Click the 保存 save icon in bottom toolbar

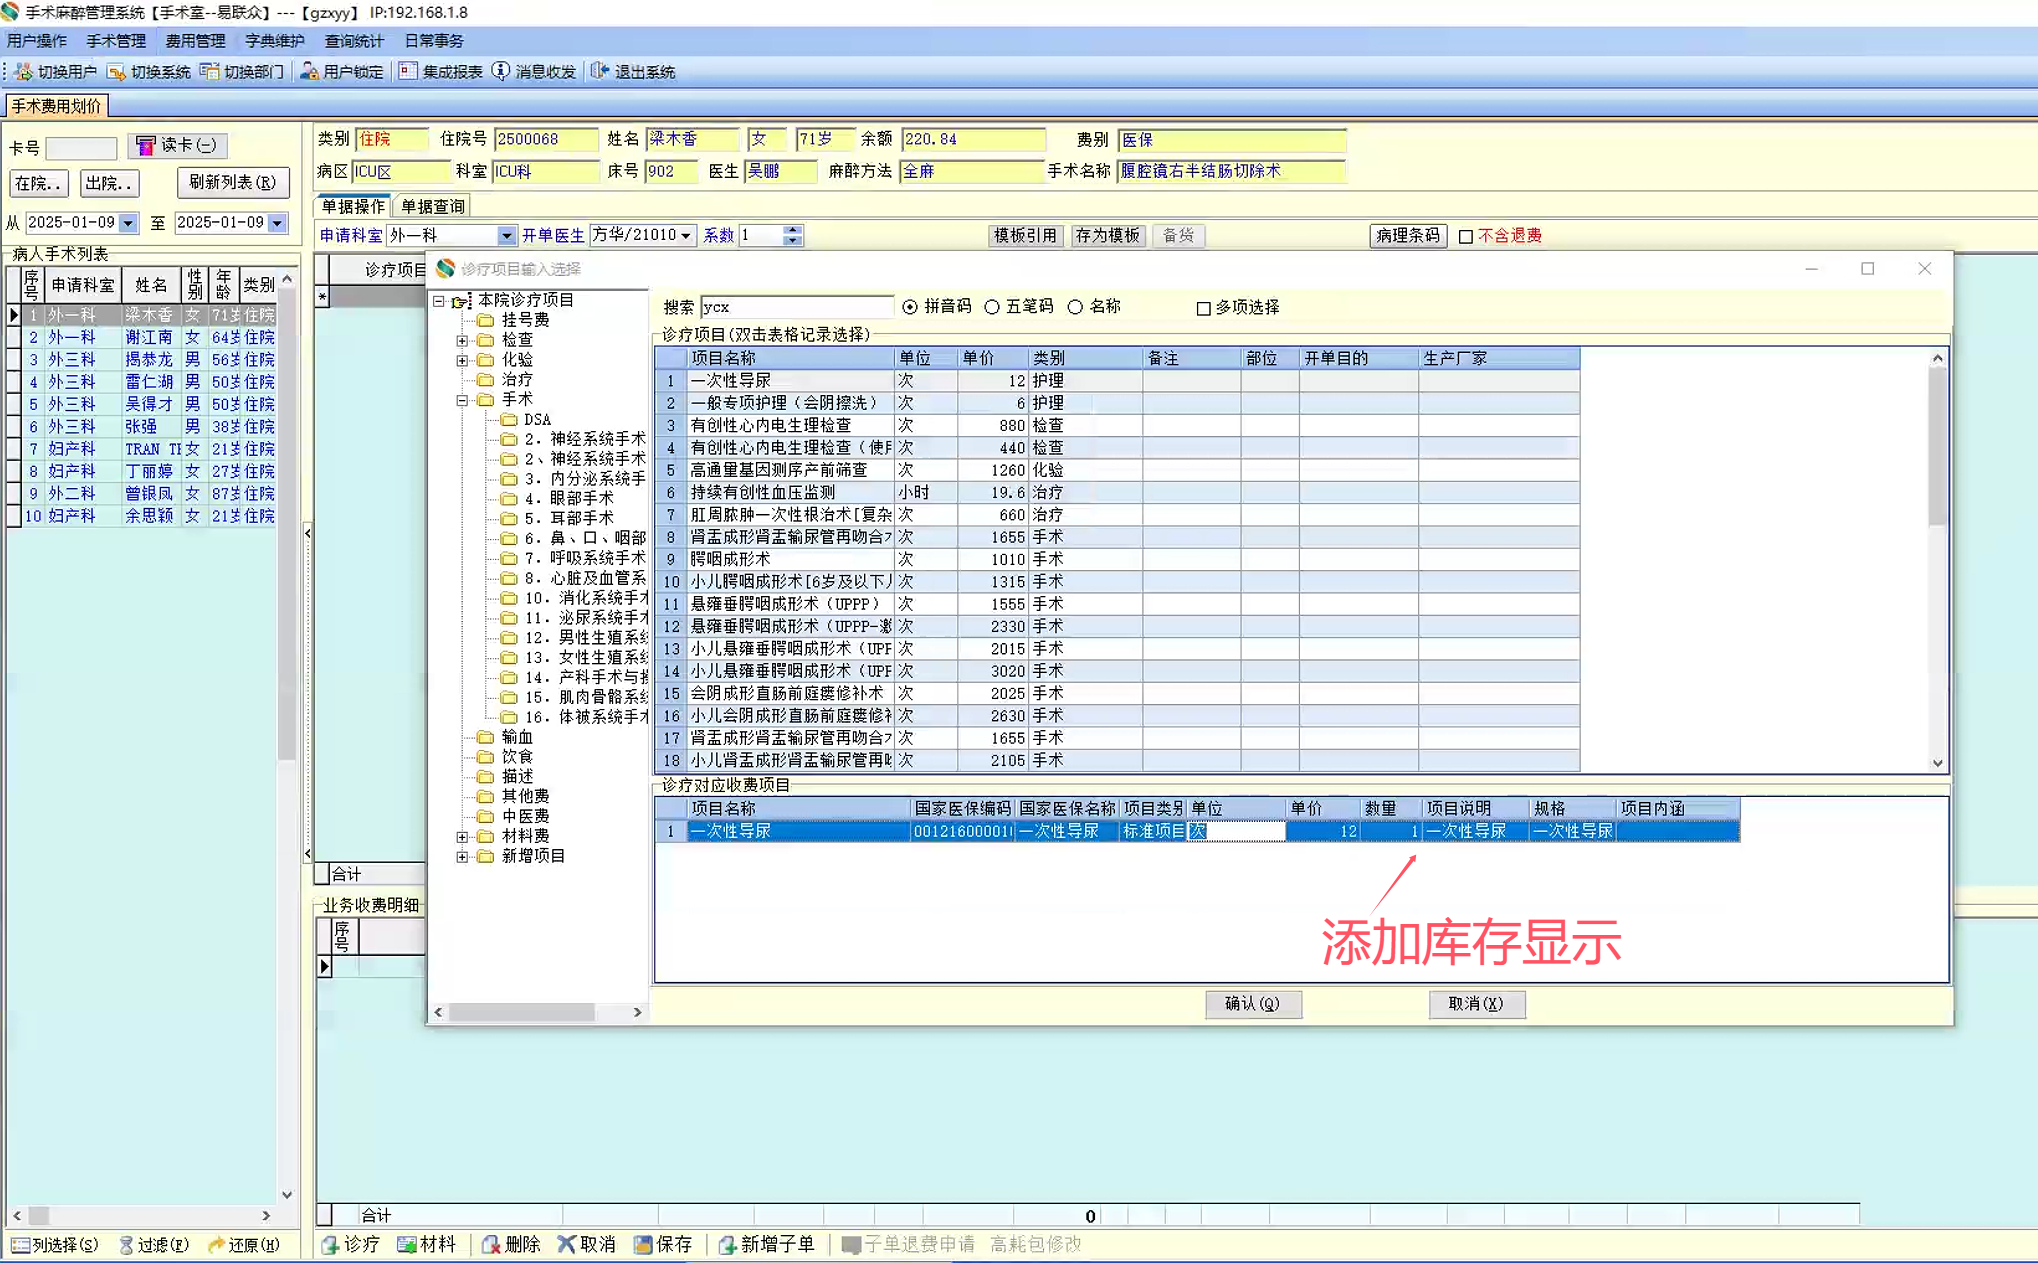tap(643, 1245)
